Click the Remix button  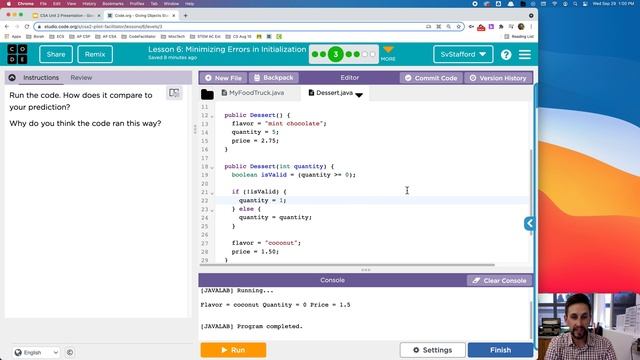coord(95,54)
